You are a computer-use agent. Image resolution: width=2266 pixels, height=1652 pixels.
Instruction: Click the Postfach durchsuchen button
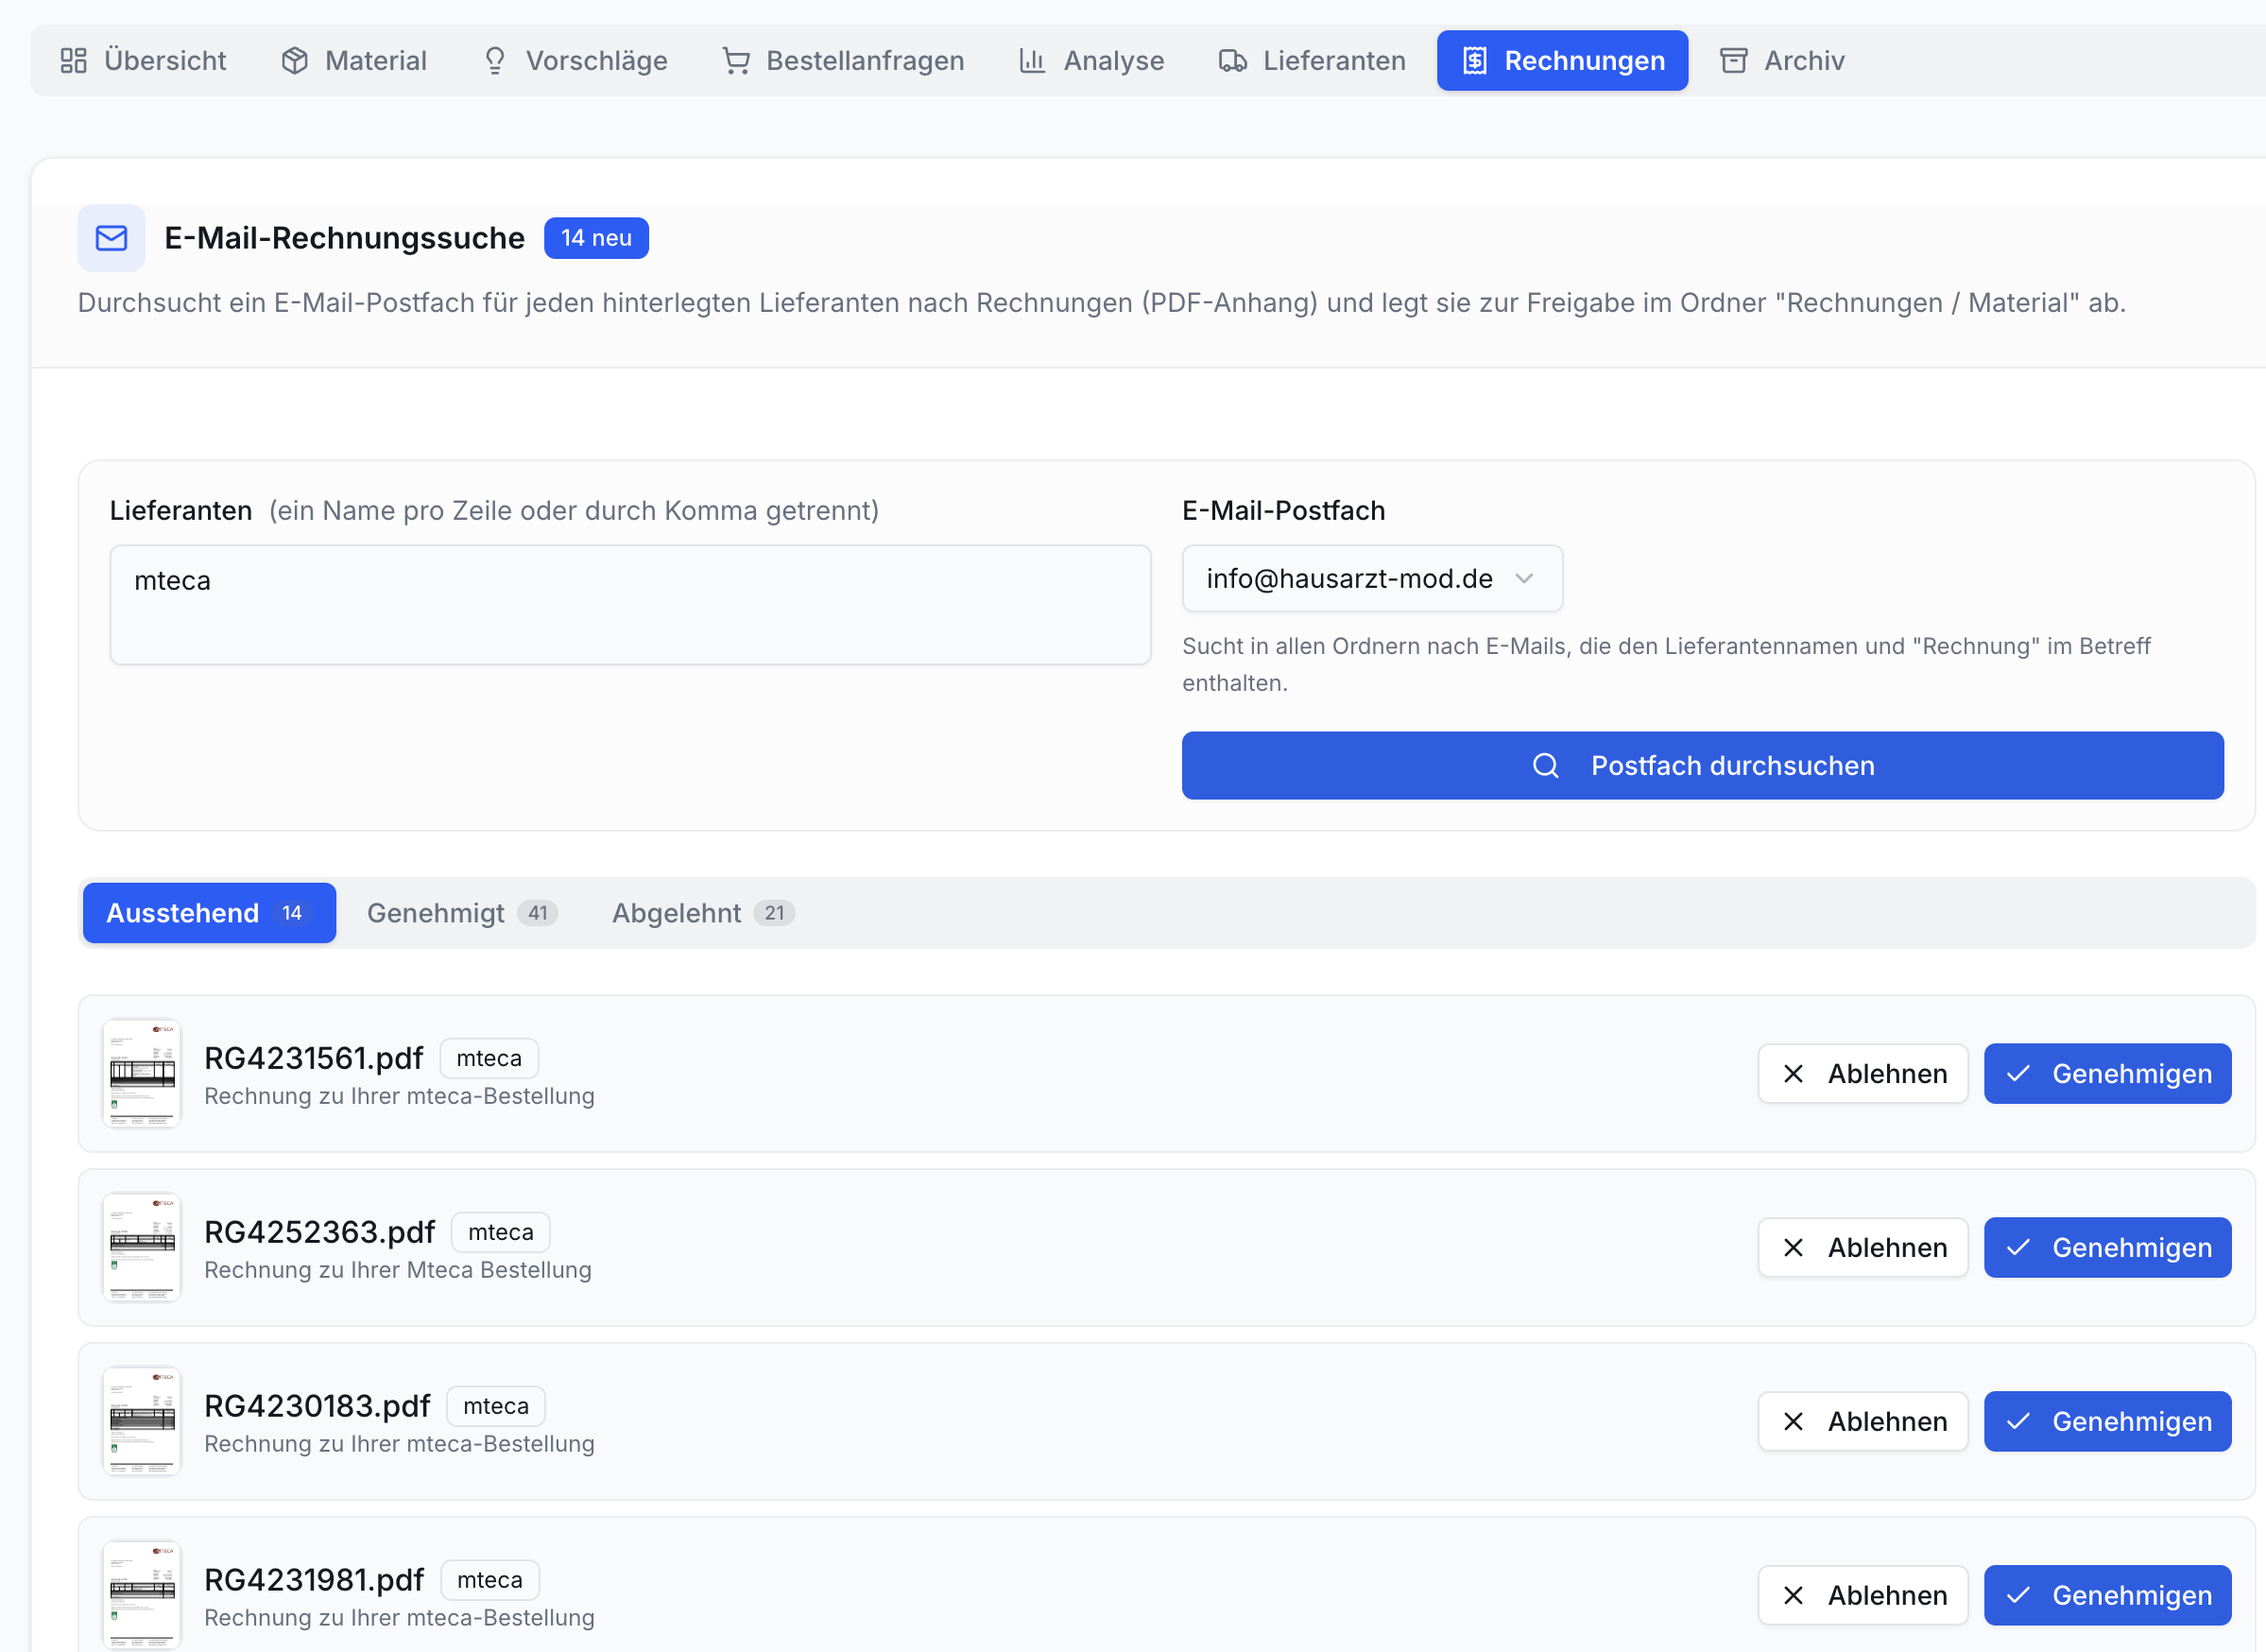1702,766
